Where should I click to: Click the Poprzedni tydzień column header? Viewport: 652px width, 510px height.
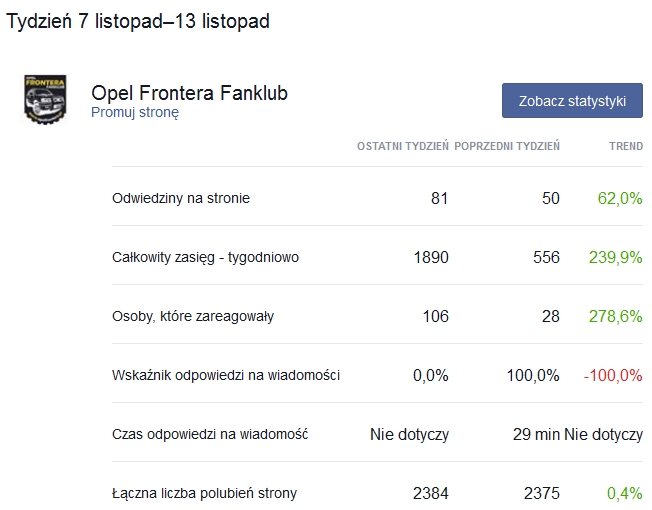point(507,146)
